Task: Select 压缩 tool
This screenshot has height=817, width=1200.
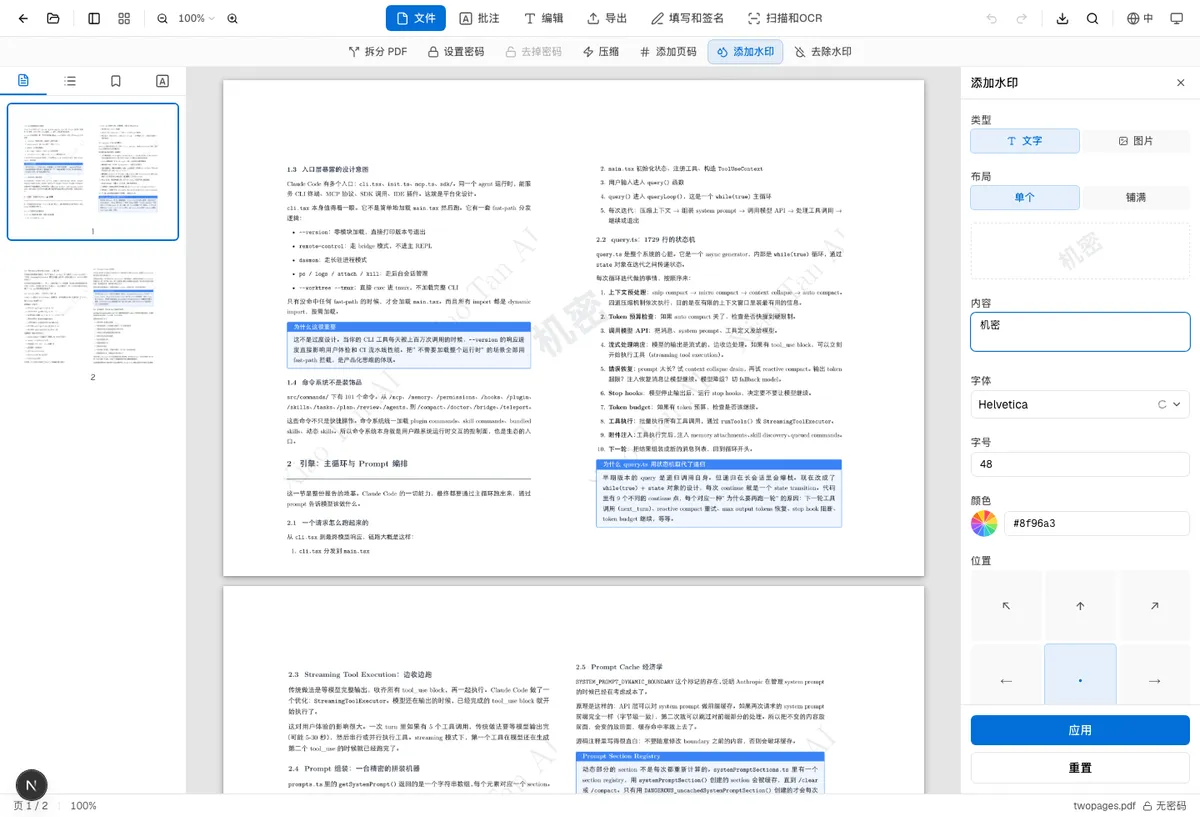Action: coord(600,51)
